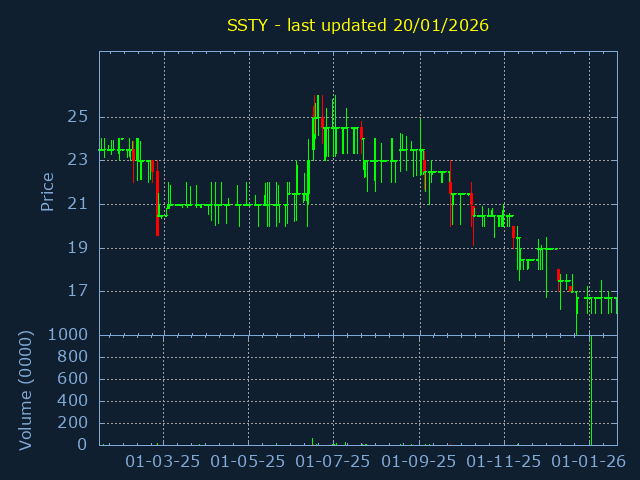
Task: Select the 01-11-25 date tick label
Action: pos(504,461)
